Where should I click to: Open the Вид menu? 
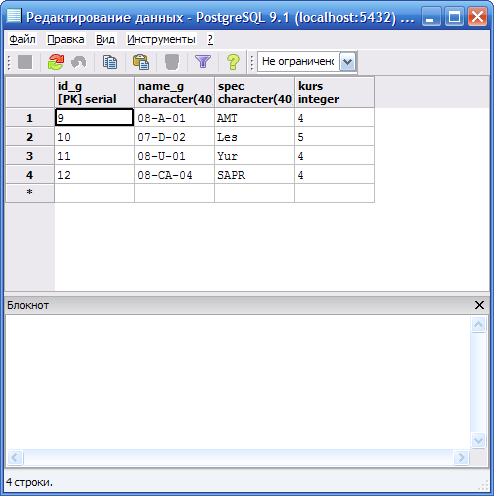[105, 39]
